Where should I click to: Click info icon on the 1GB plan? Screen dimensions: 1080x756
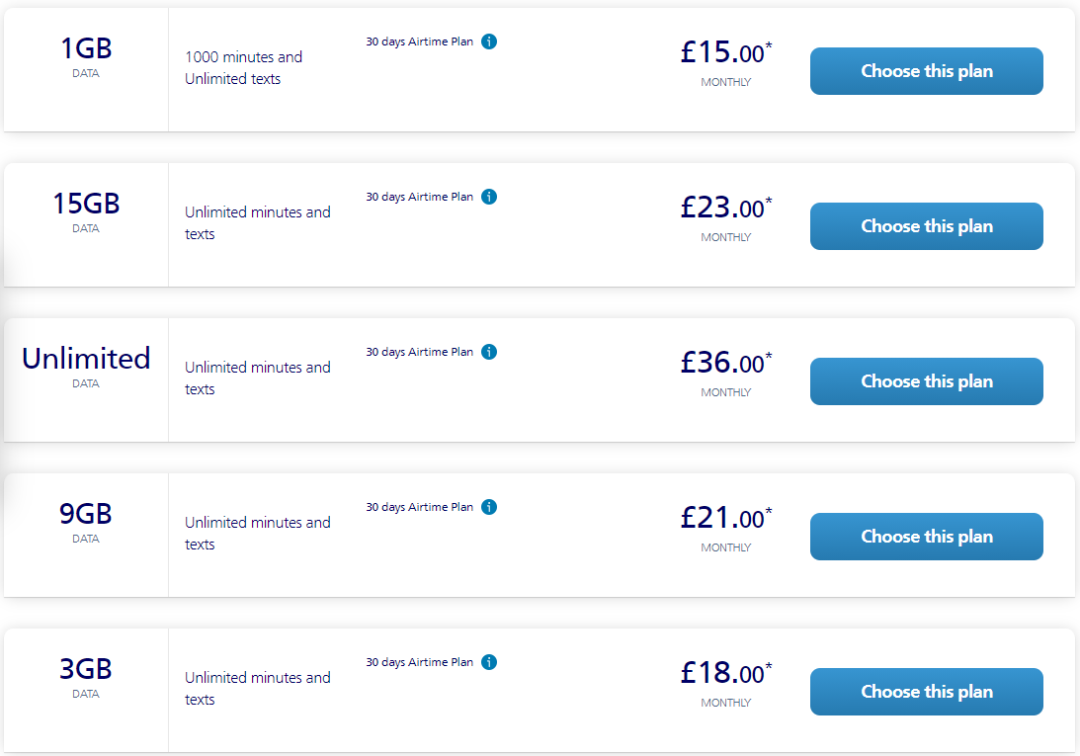[489, 42]
